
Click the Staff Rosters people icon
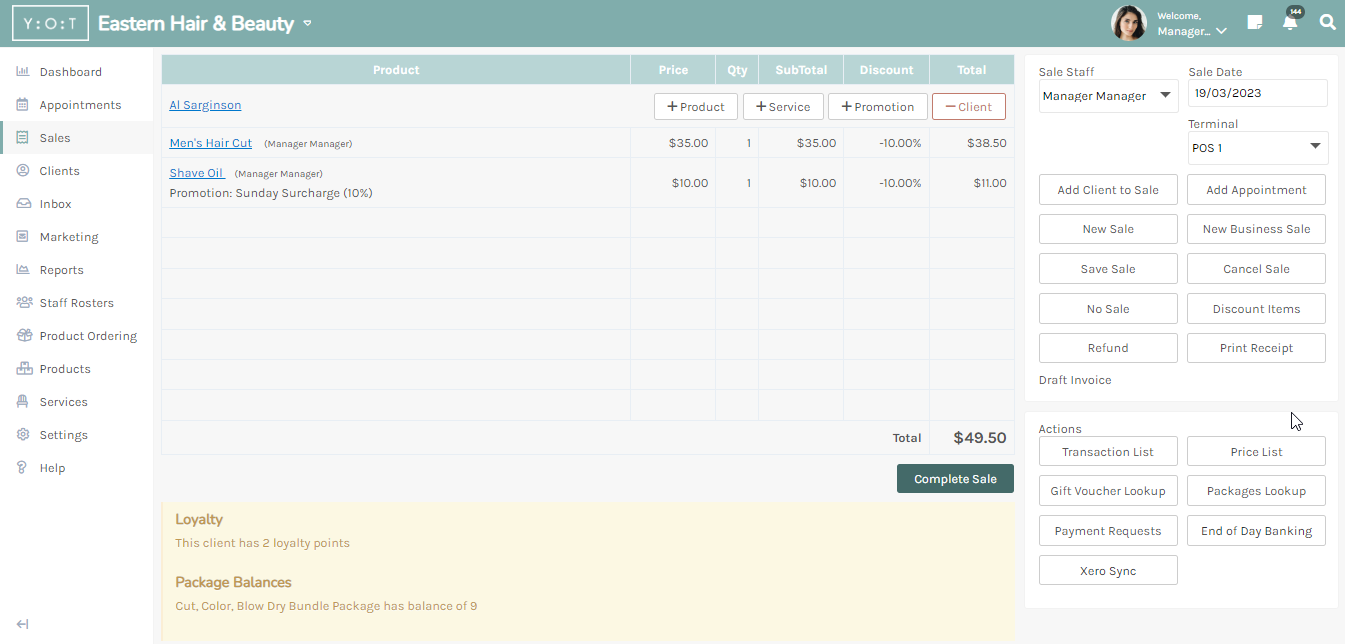pyautogui.click(x=23, y=303)
